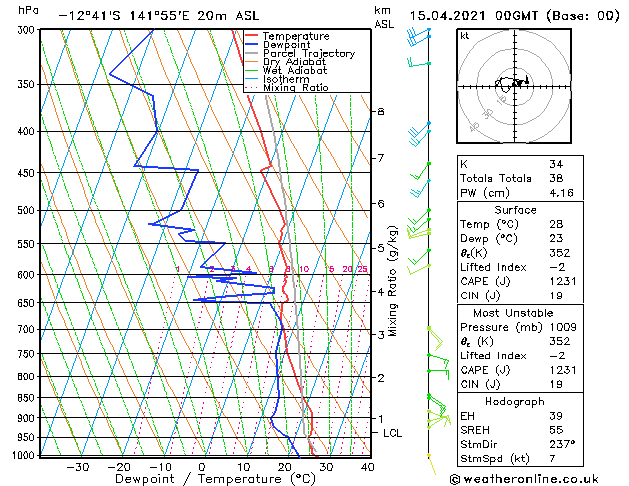The height and width of the screenshot is (486, 629).
Task: Click the SREH value 55
Action: 556,430
